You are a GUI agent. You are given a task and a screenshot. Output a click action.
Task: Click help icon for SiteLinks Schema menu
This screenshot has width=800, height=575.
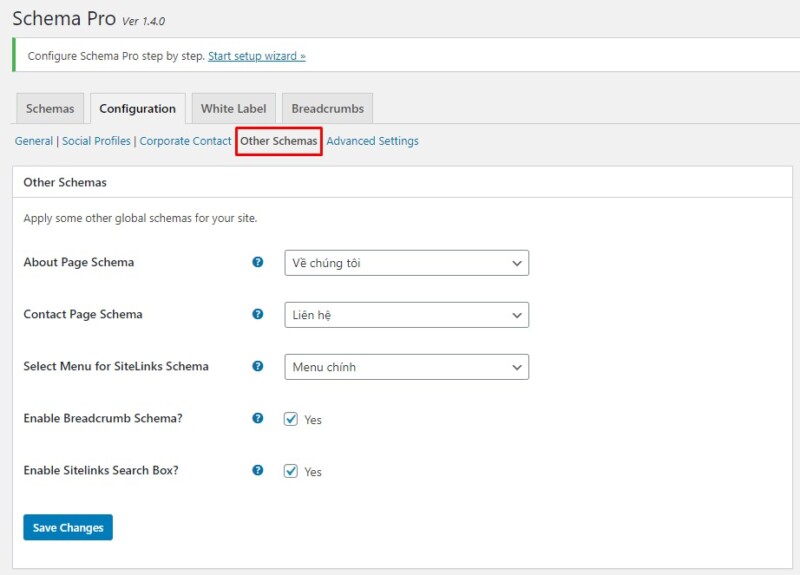tap(258, 366)
